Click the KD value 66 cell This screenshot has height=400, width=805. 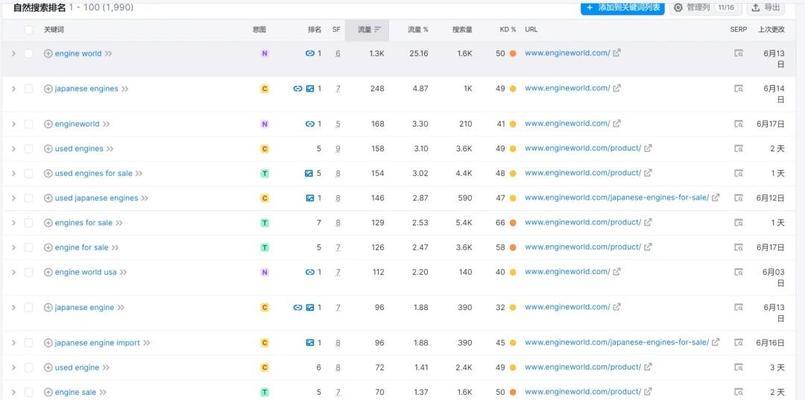501,223
